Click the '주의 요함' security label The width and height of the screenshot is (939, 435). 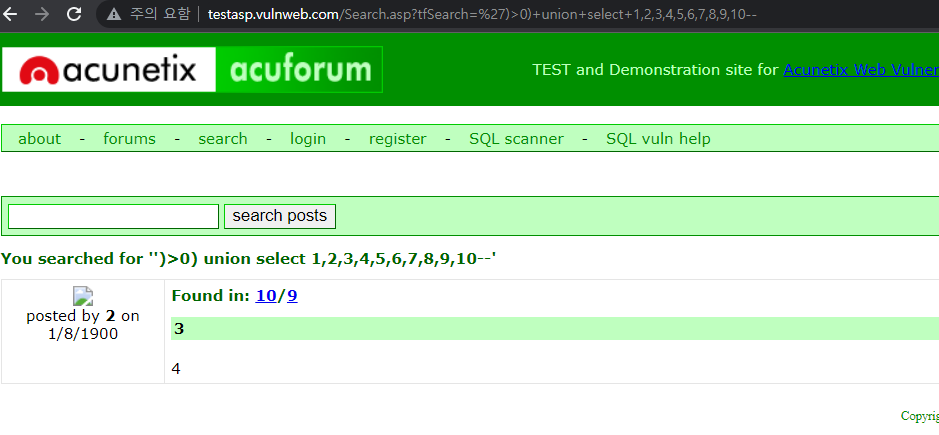coord(160,14)
